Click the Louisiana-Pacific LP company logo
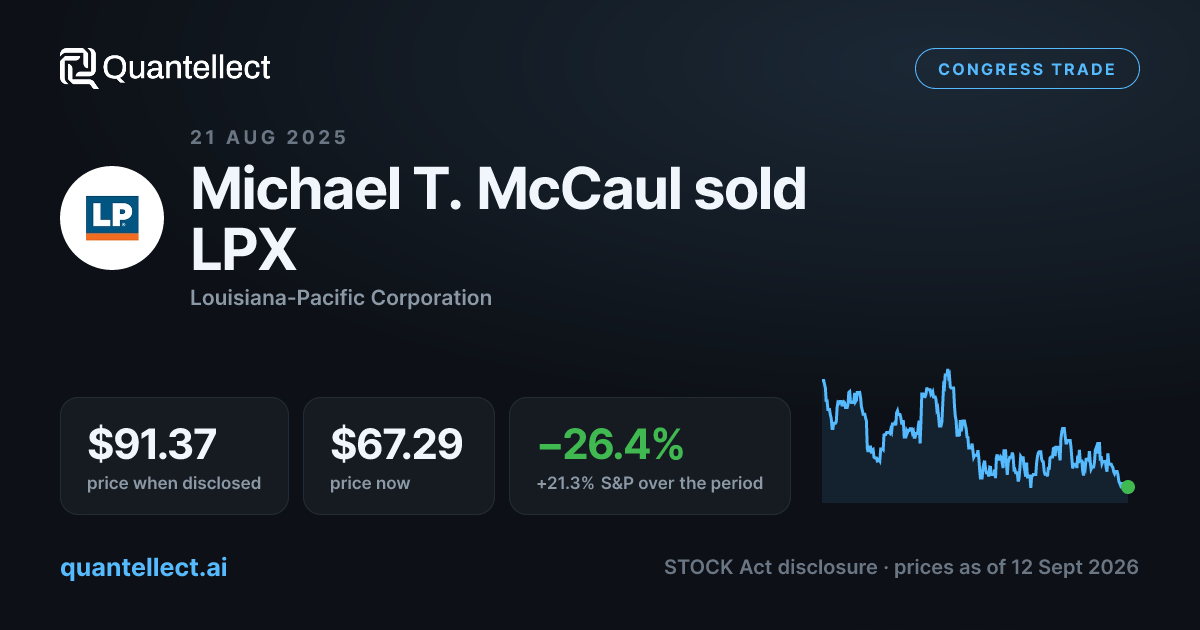This screenshot has height=630, width=1200. (112, 218)
